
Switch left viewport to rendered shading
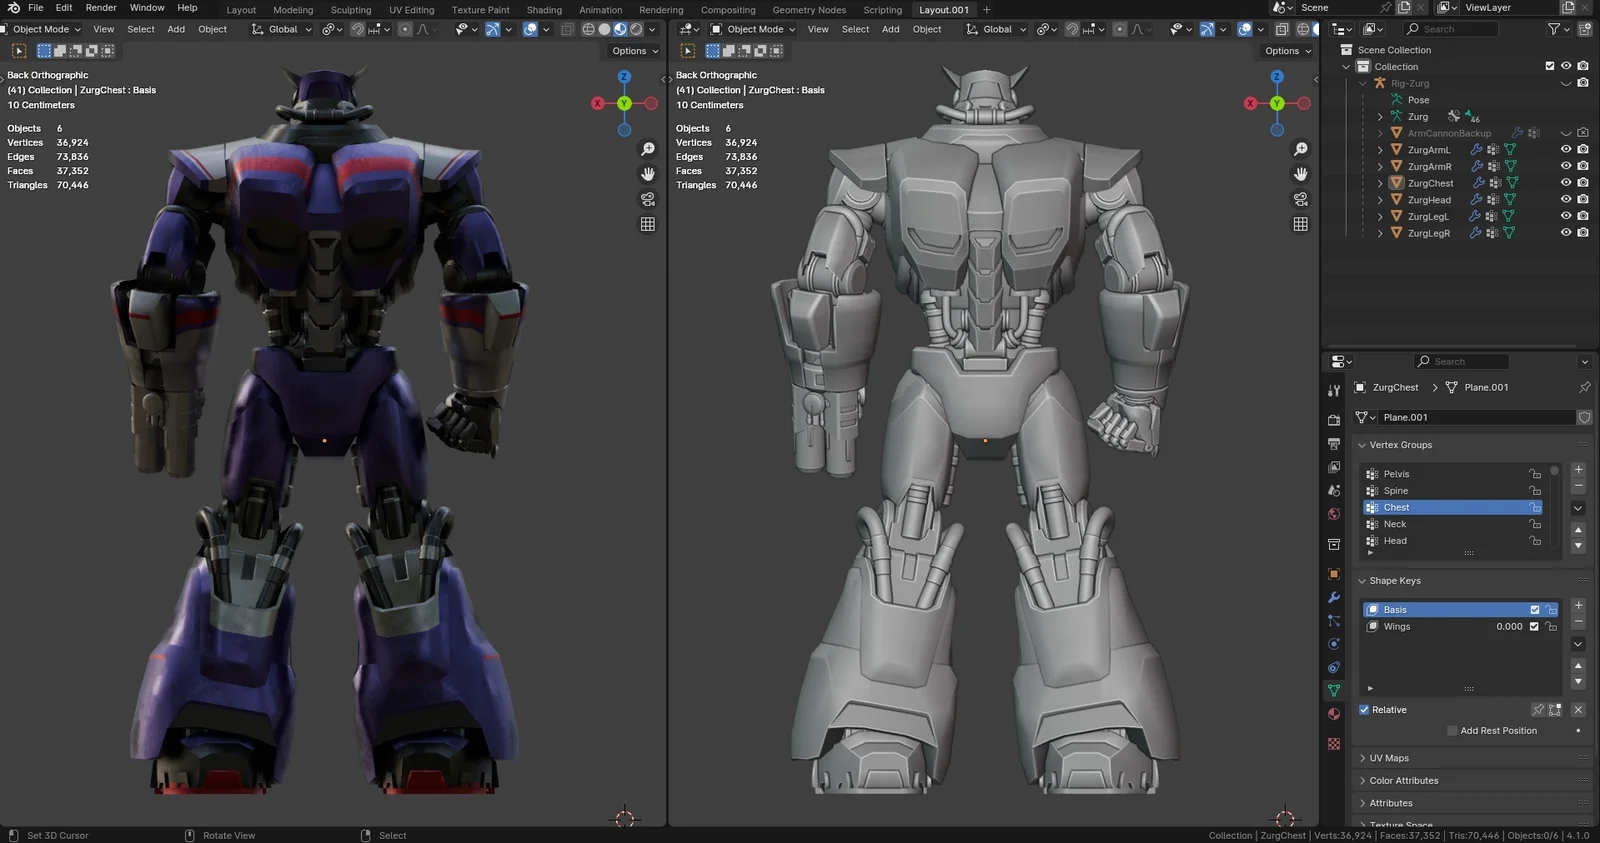[636, 29]
